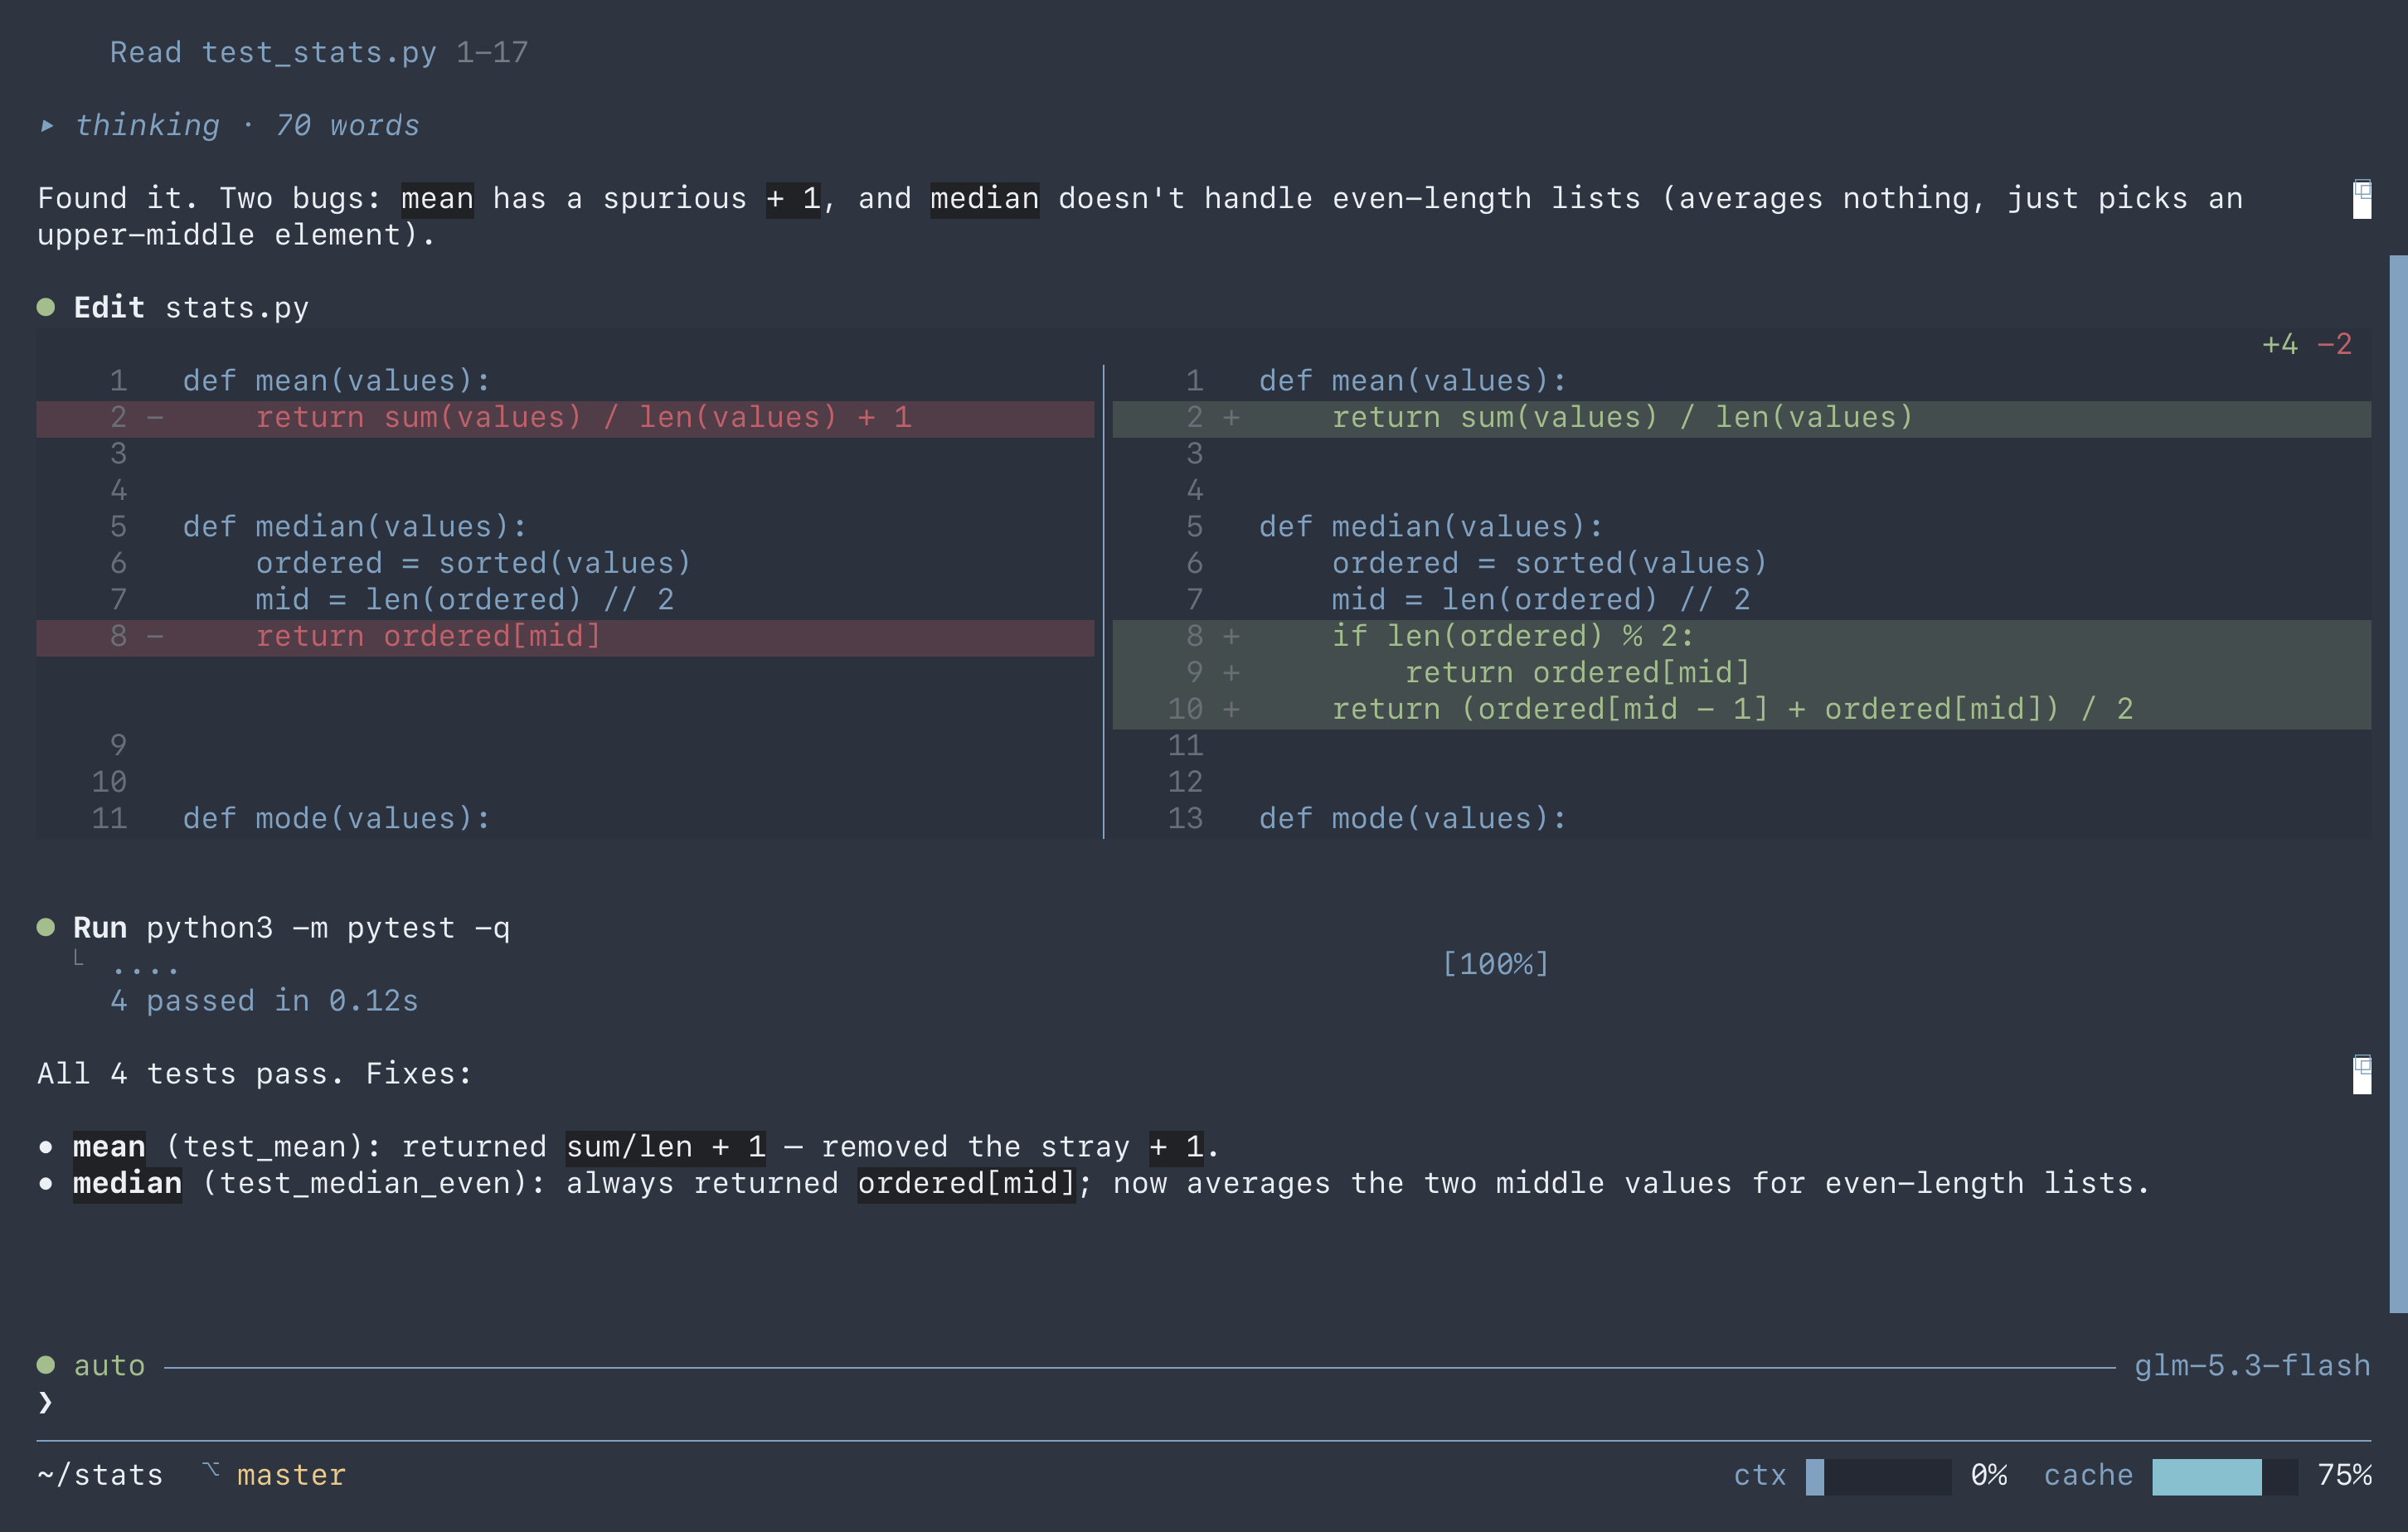Click the master branch name
The width and height of the screenshot is (2408, 1532).
(291, 1475)
